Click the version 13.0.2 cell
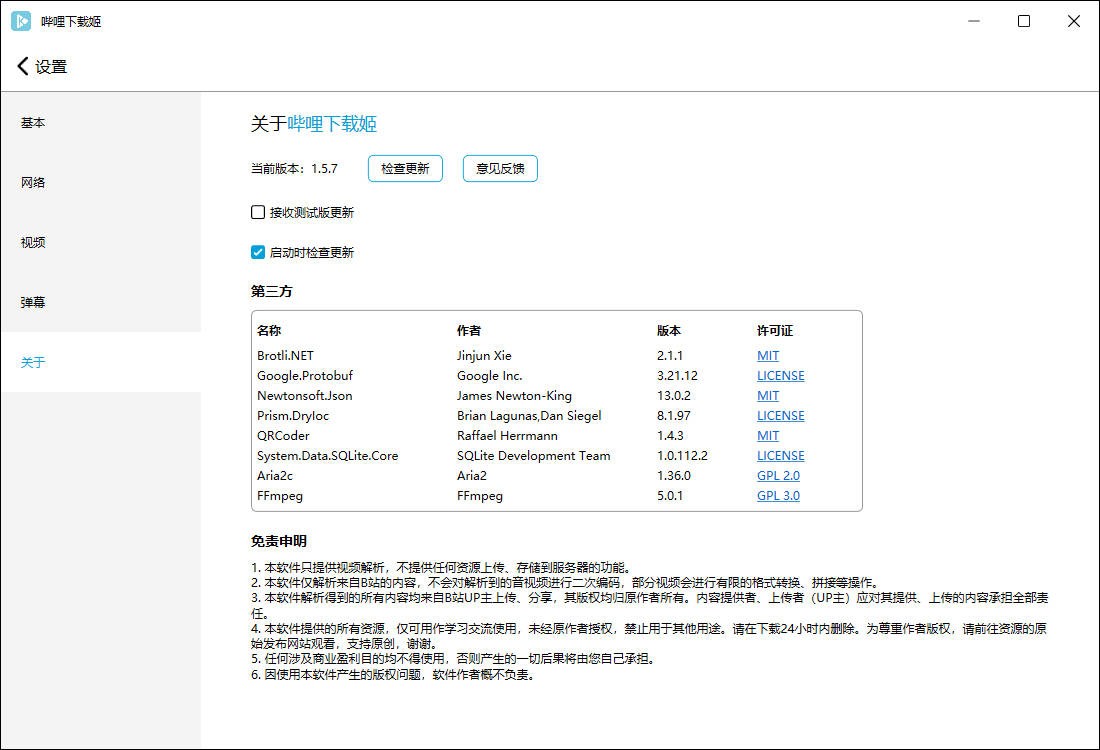The height and width of the screenshot is (750, 1100). click(x=673, y=396)
